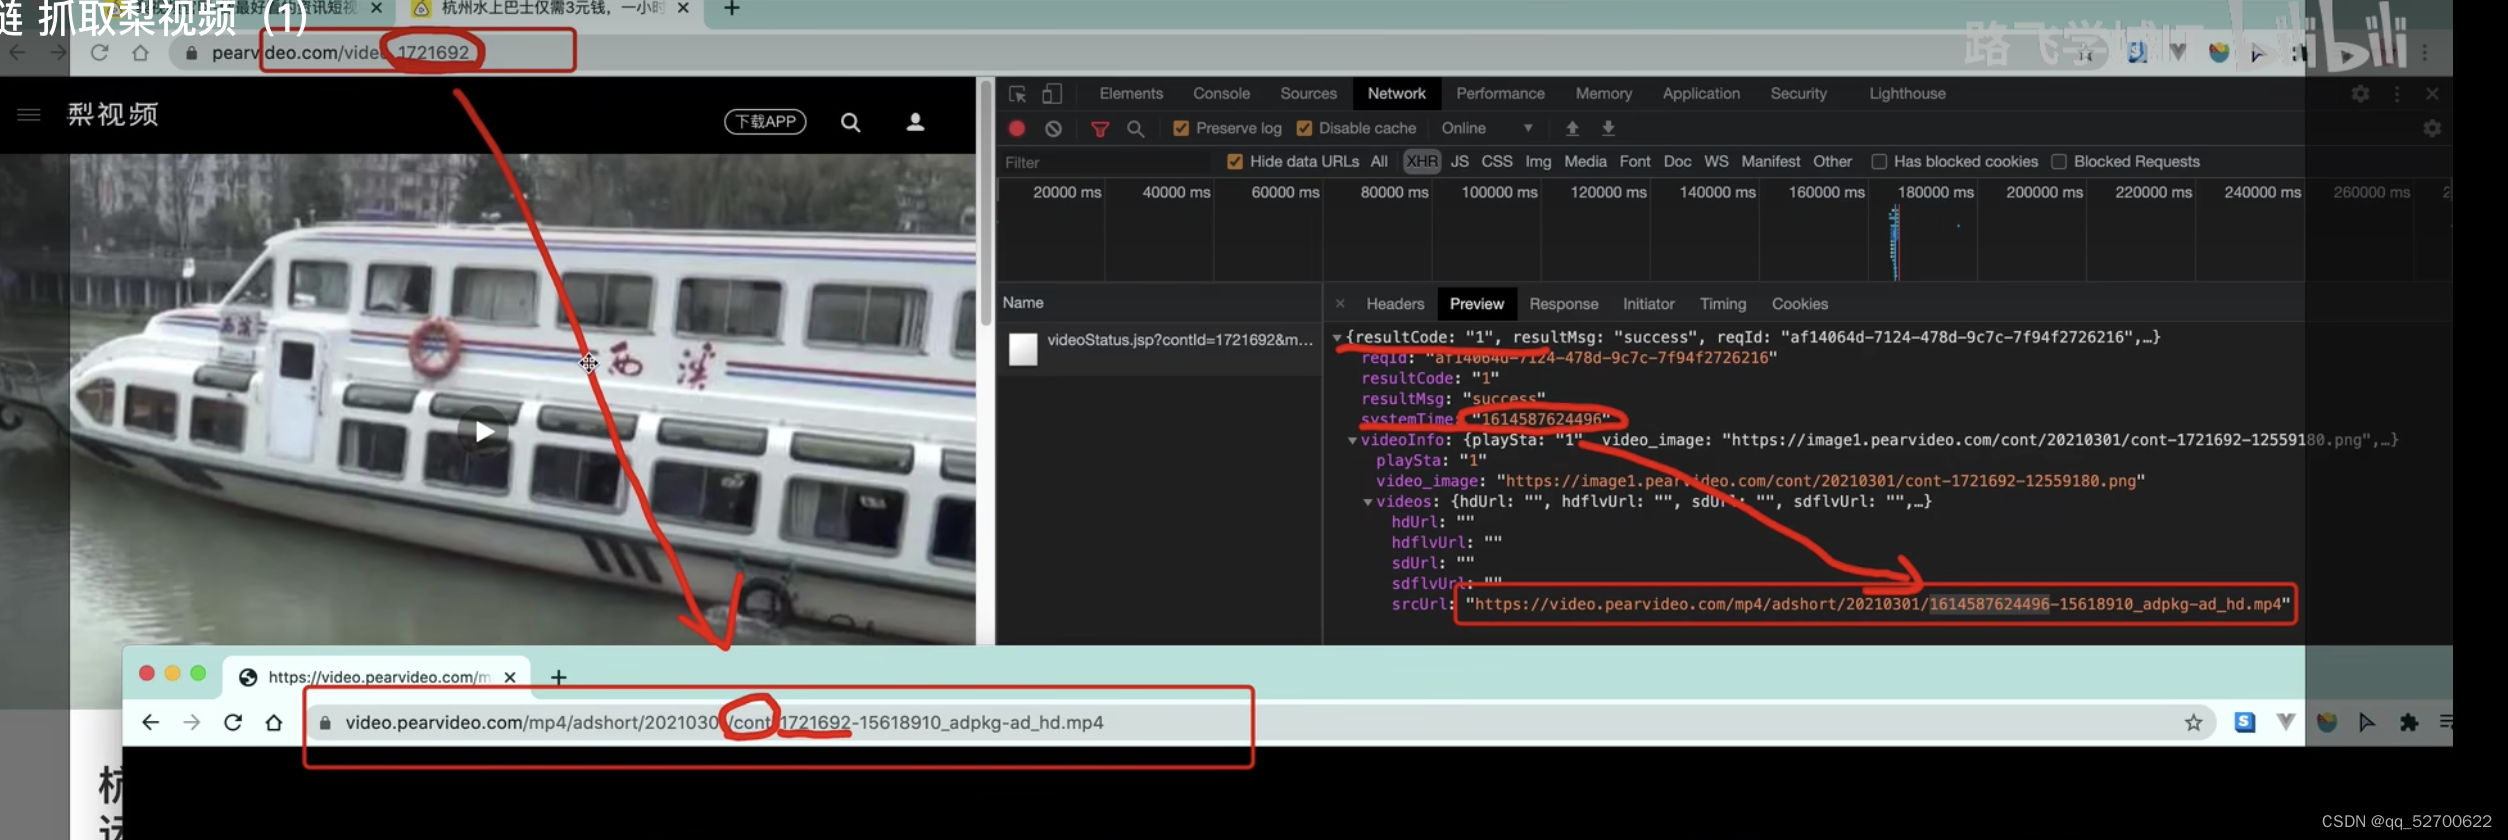Screen dimensions: 2508x840
Task: Open search on the Pear Video page
Action: [850, 122]
